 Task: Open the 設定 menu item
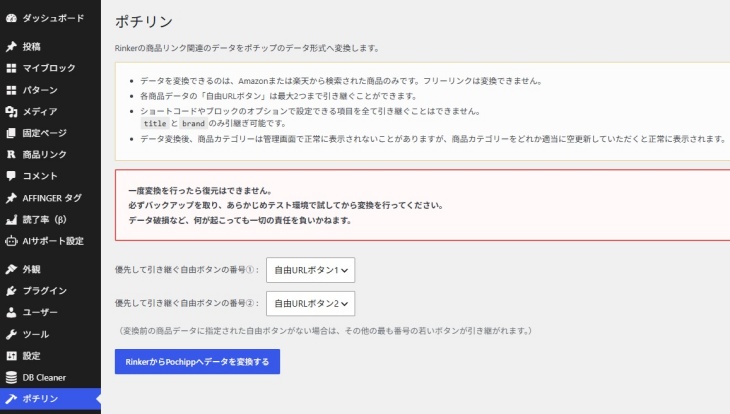(50, 356)
